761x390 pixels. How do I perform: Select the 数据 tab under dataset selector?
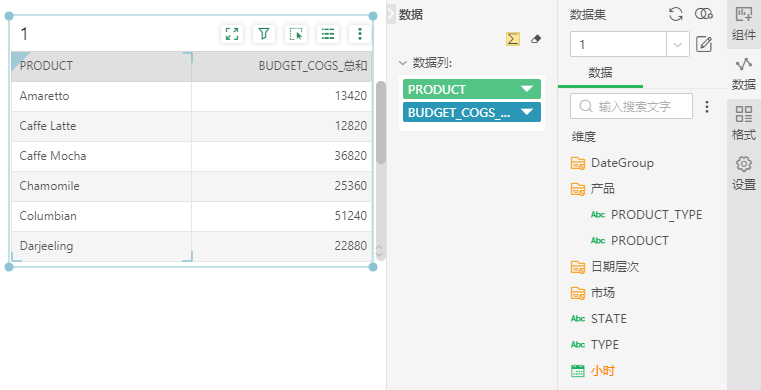600,73
